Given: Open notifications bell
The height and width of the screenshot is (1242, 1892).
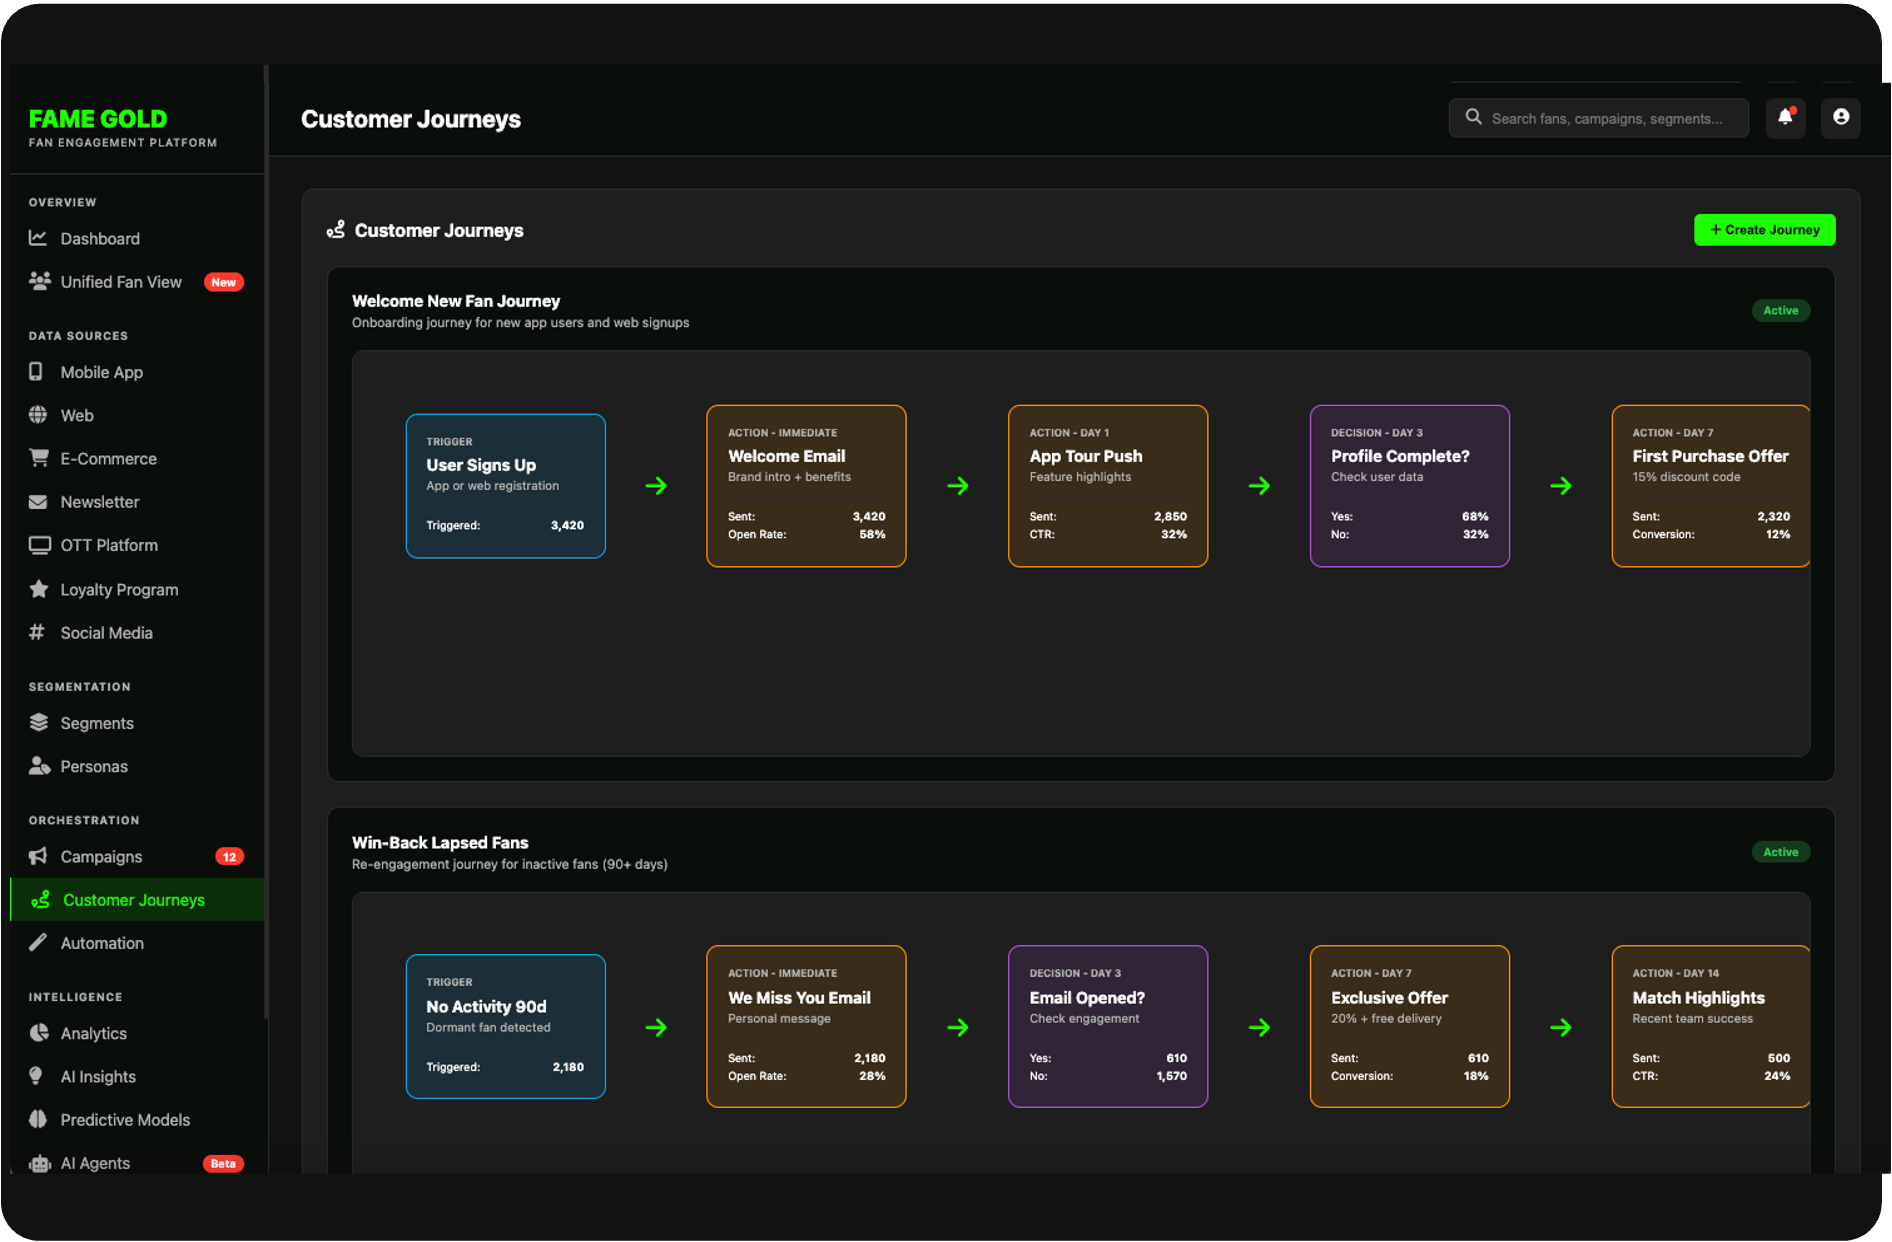Looking at the screenshot, I should pos(1785,118).
